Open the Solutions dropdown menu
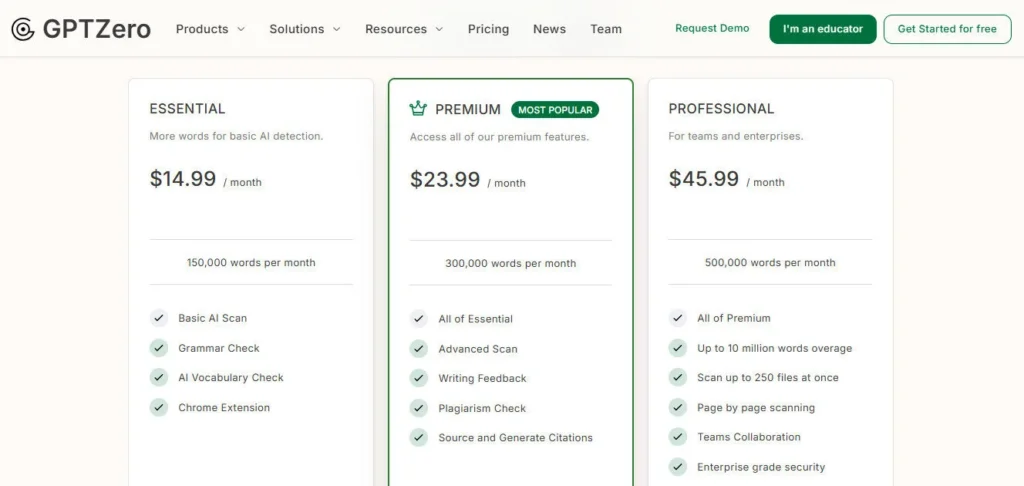Image resolution: width=1024 pixels, height=486 pixels. point(304,29)
